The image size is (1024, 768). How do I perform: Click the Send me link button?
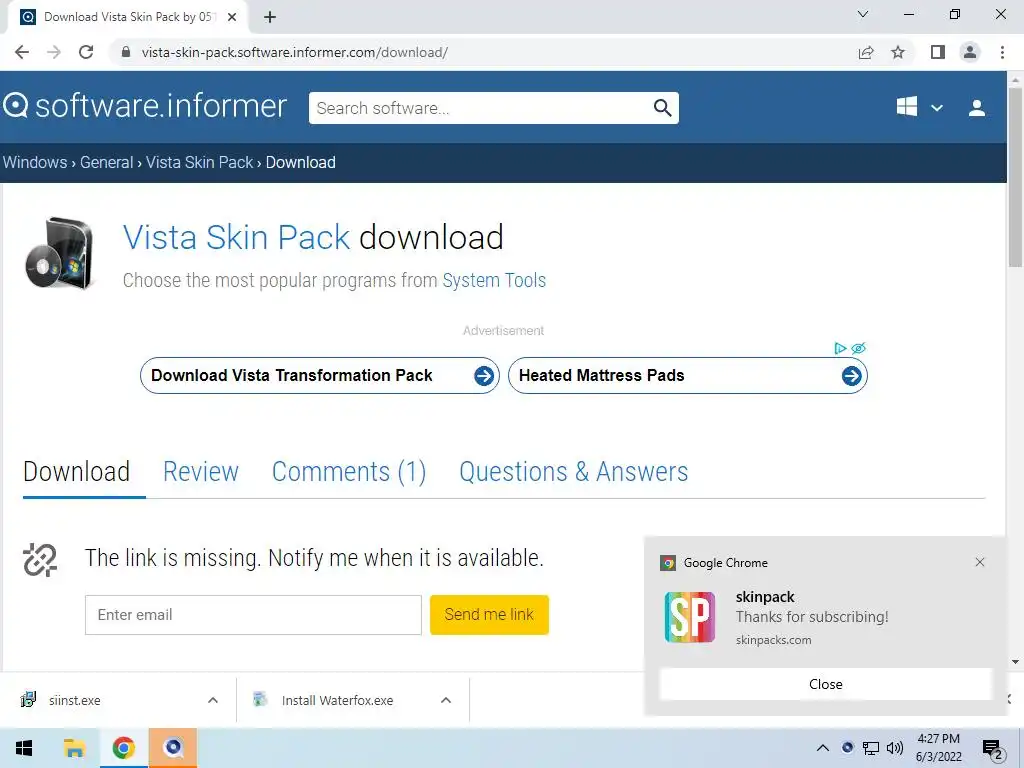tap(489, 615)
